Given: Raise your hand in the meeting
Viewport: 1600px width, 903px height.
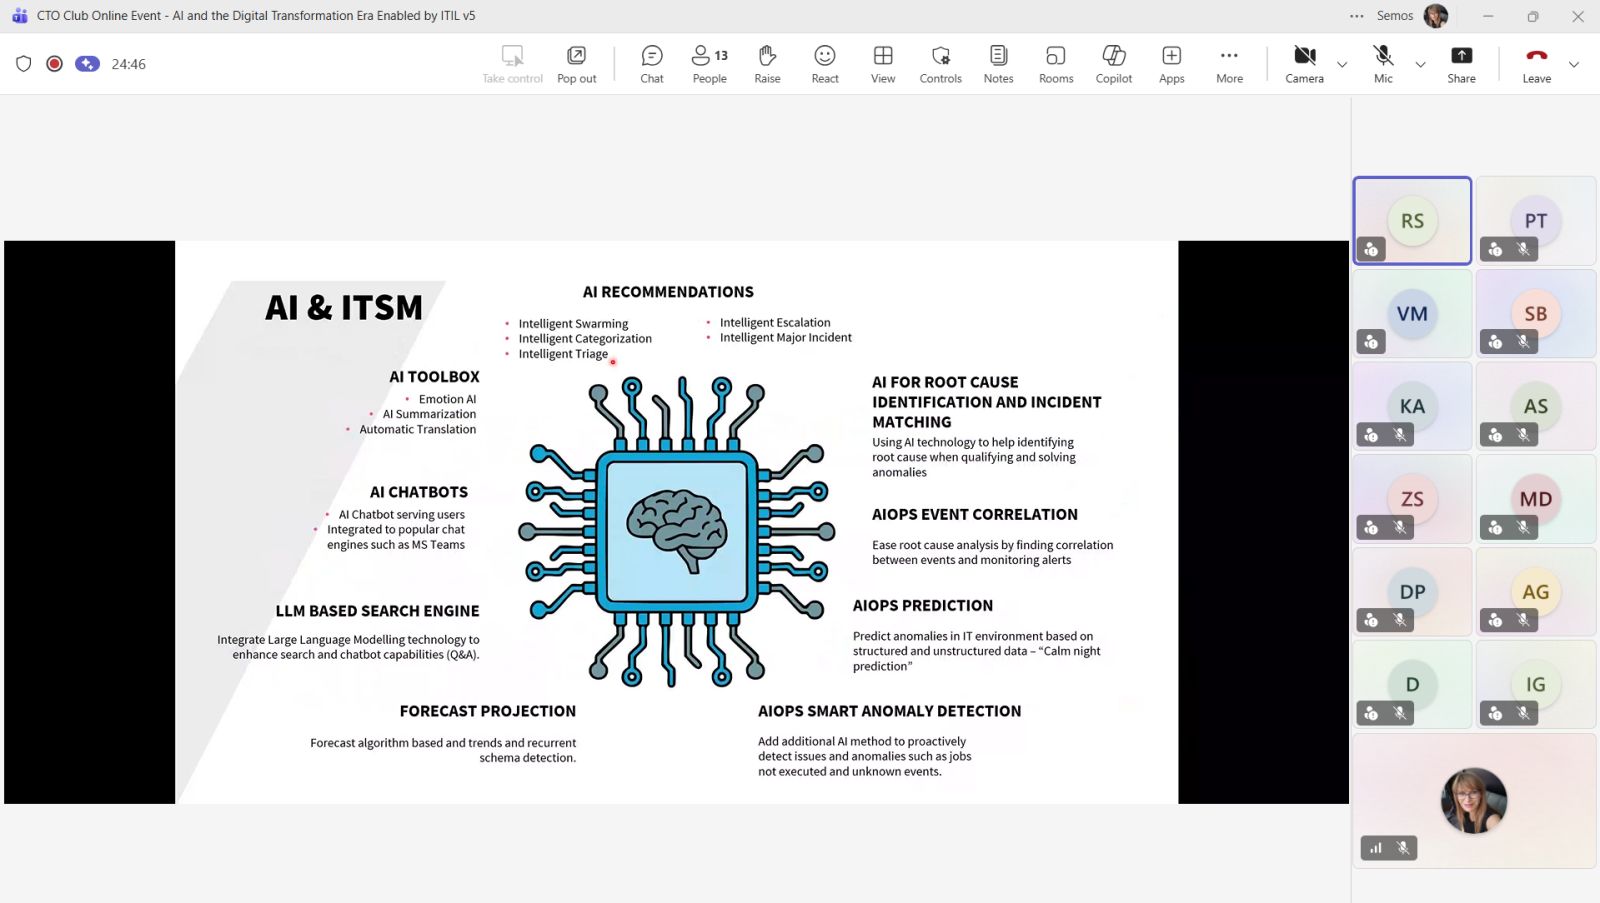Looking at the screenshot, I should tap(767, 64).
